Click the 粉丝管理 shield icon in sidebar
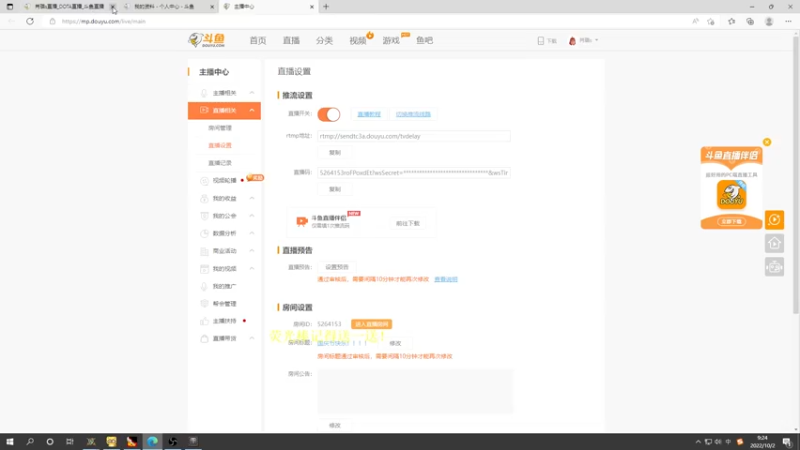 click(x=204, y=304)
